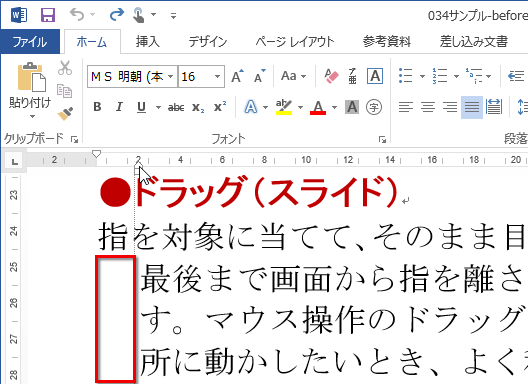The image size is (528, 384).
Task: Switch to the 参考資料 tab
Action: point(387,42)
